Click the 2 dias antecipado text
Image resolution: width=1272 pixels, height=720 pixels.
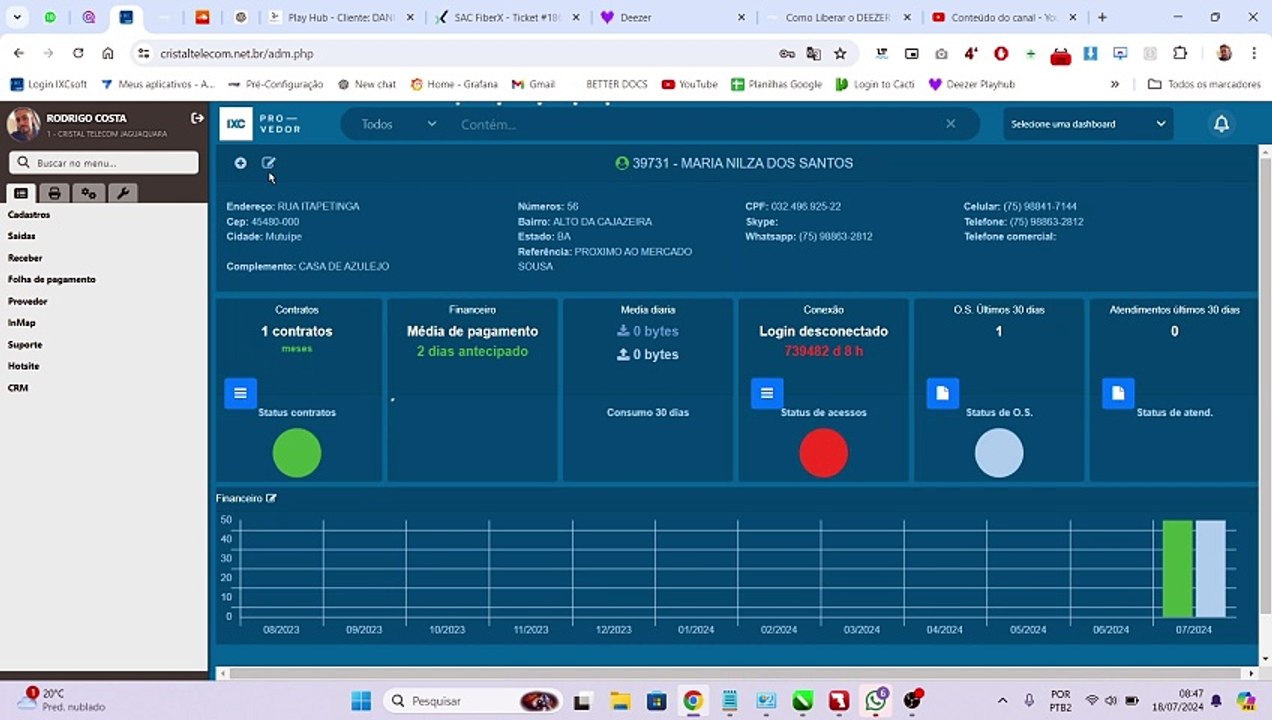point(472,351)
